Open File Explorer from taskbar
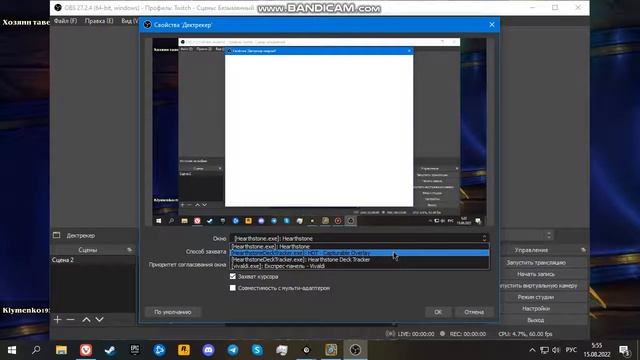Image resolution: width=640 pixels, height=360 pixels. [x=61, y=350]
